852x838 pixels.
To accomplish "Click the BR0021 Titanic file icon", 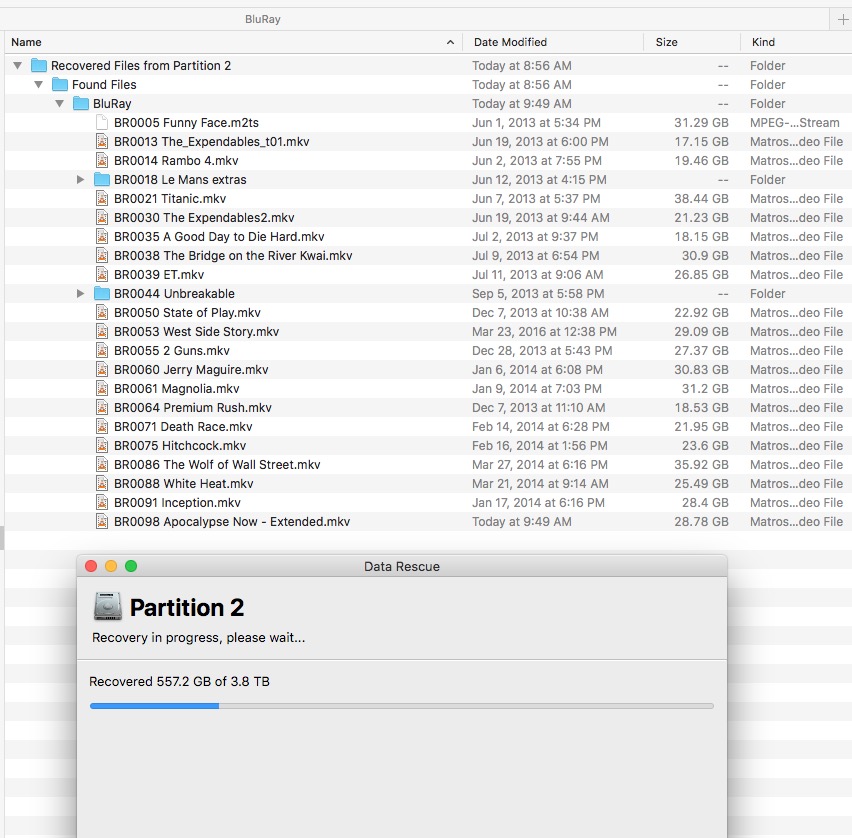I will click(x=102, y=199).
